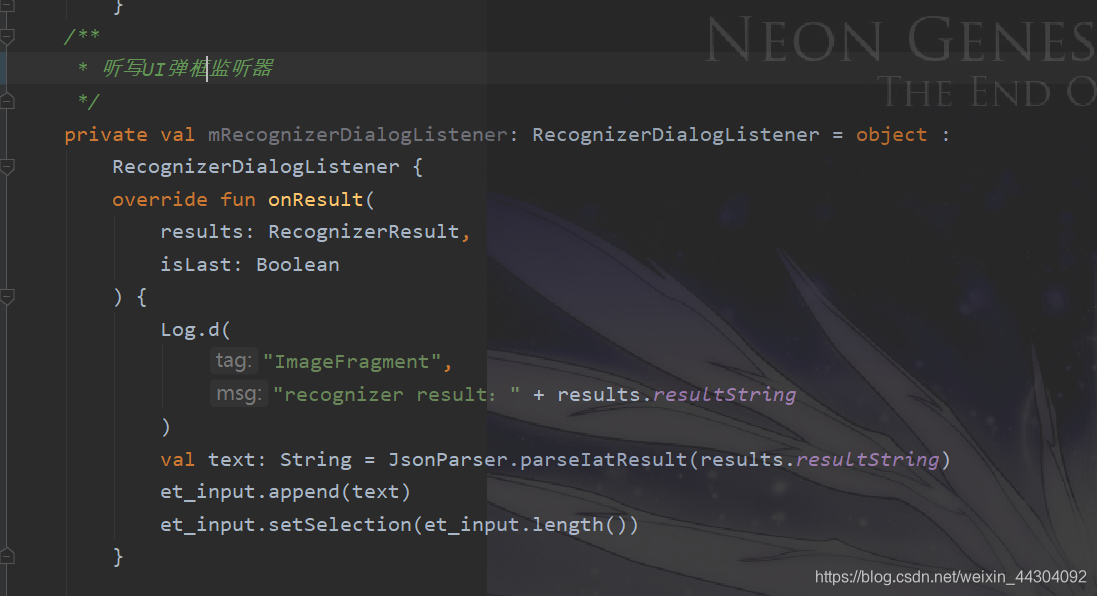1097x596 pixels.
Task: Collapse the onResult body at the ) { line
Action: click(7, 297)
